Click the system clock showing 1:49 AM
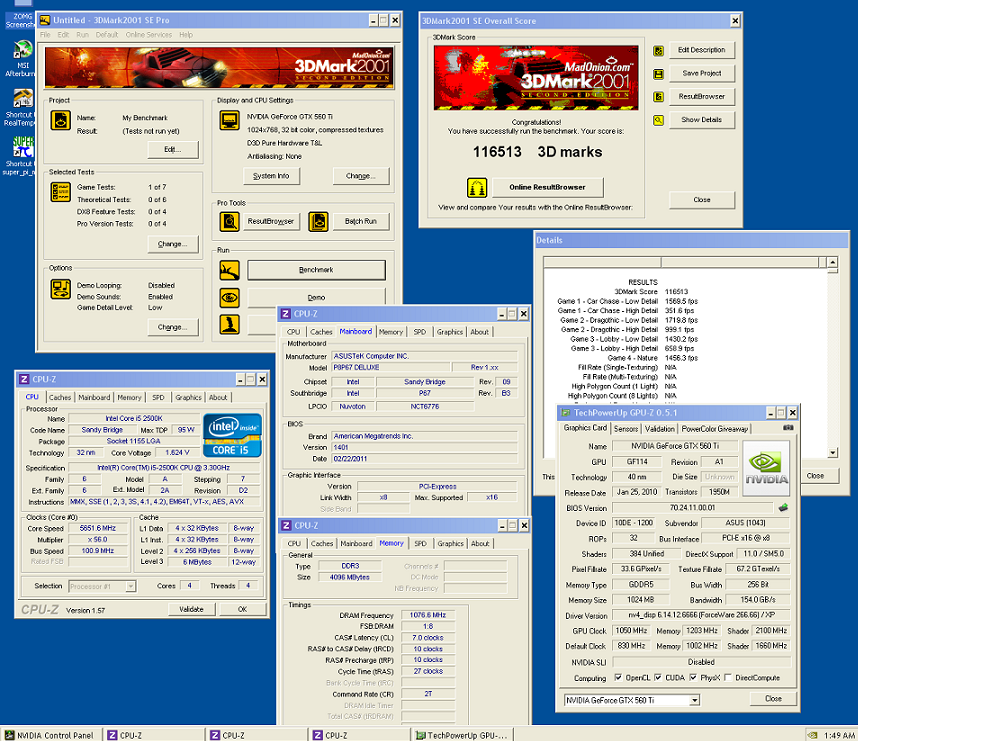 (x=840, y=735)
